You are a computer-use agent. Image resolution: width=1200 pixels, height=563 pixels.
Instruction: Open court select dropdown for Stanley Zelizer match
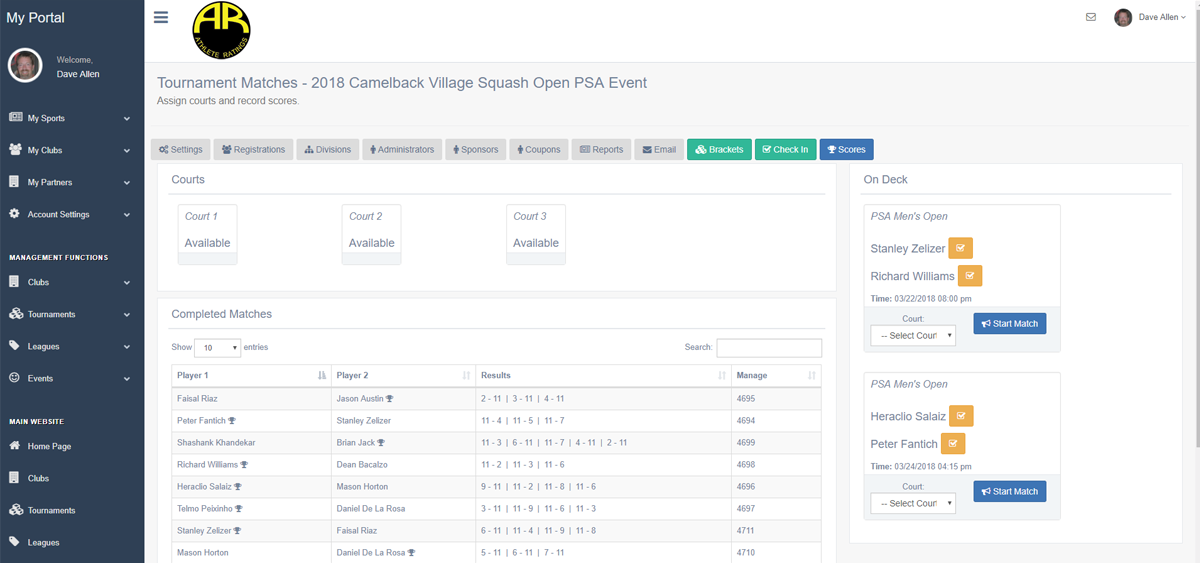pos(913,336)
